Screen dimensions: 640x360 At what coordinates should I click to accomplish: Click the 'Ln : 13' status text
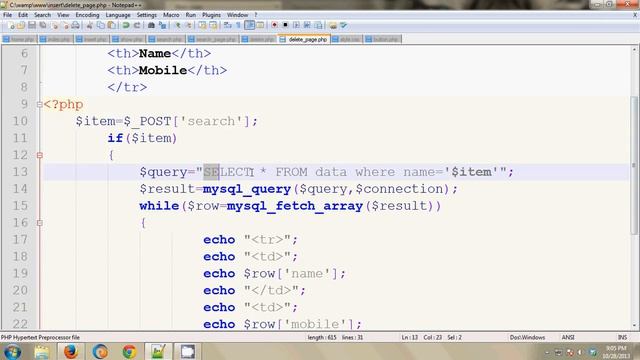pos(410,338)
